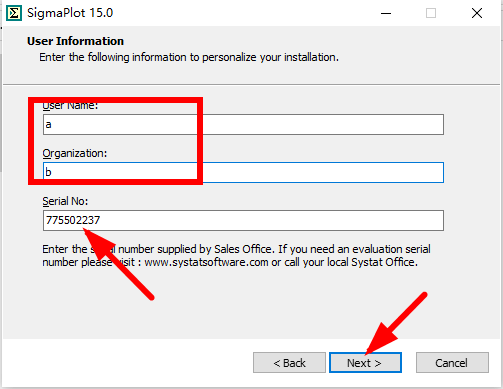
Task: Minimize the SigmaPlot 15.0 installer window
Action: 386,13
